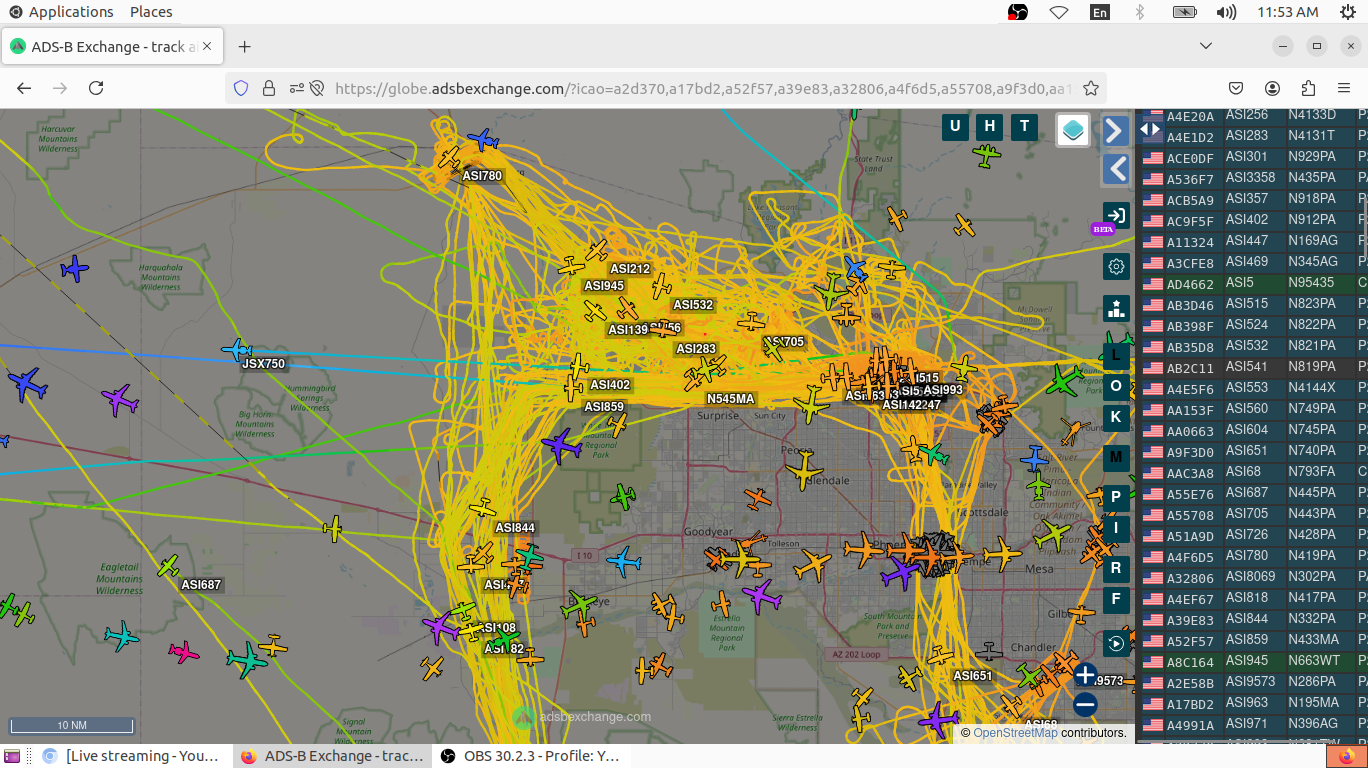The height and width of the screenshot is (768, 1368).
Task: Click hex code A4F6D5 in table
Action: tap(1190, 557)
